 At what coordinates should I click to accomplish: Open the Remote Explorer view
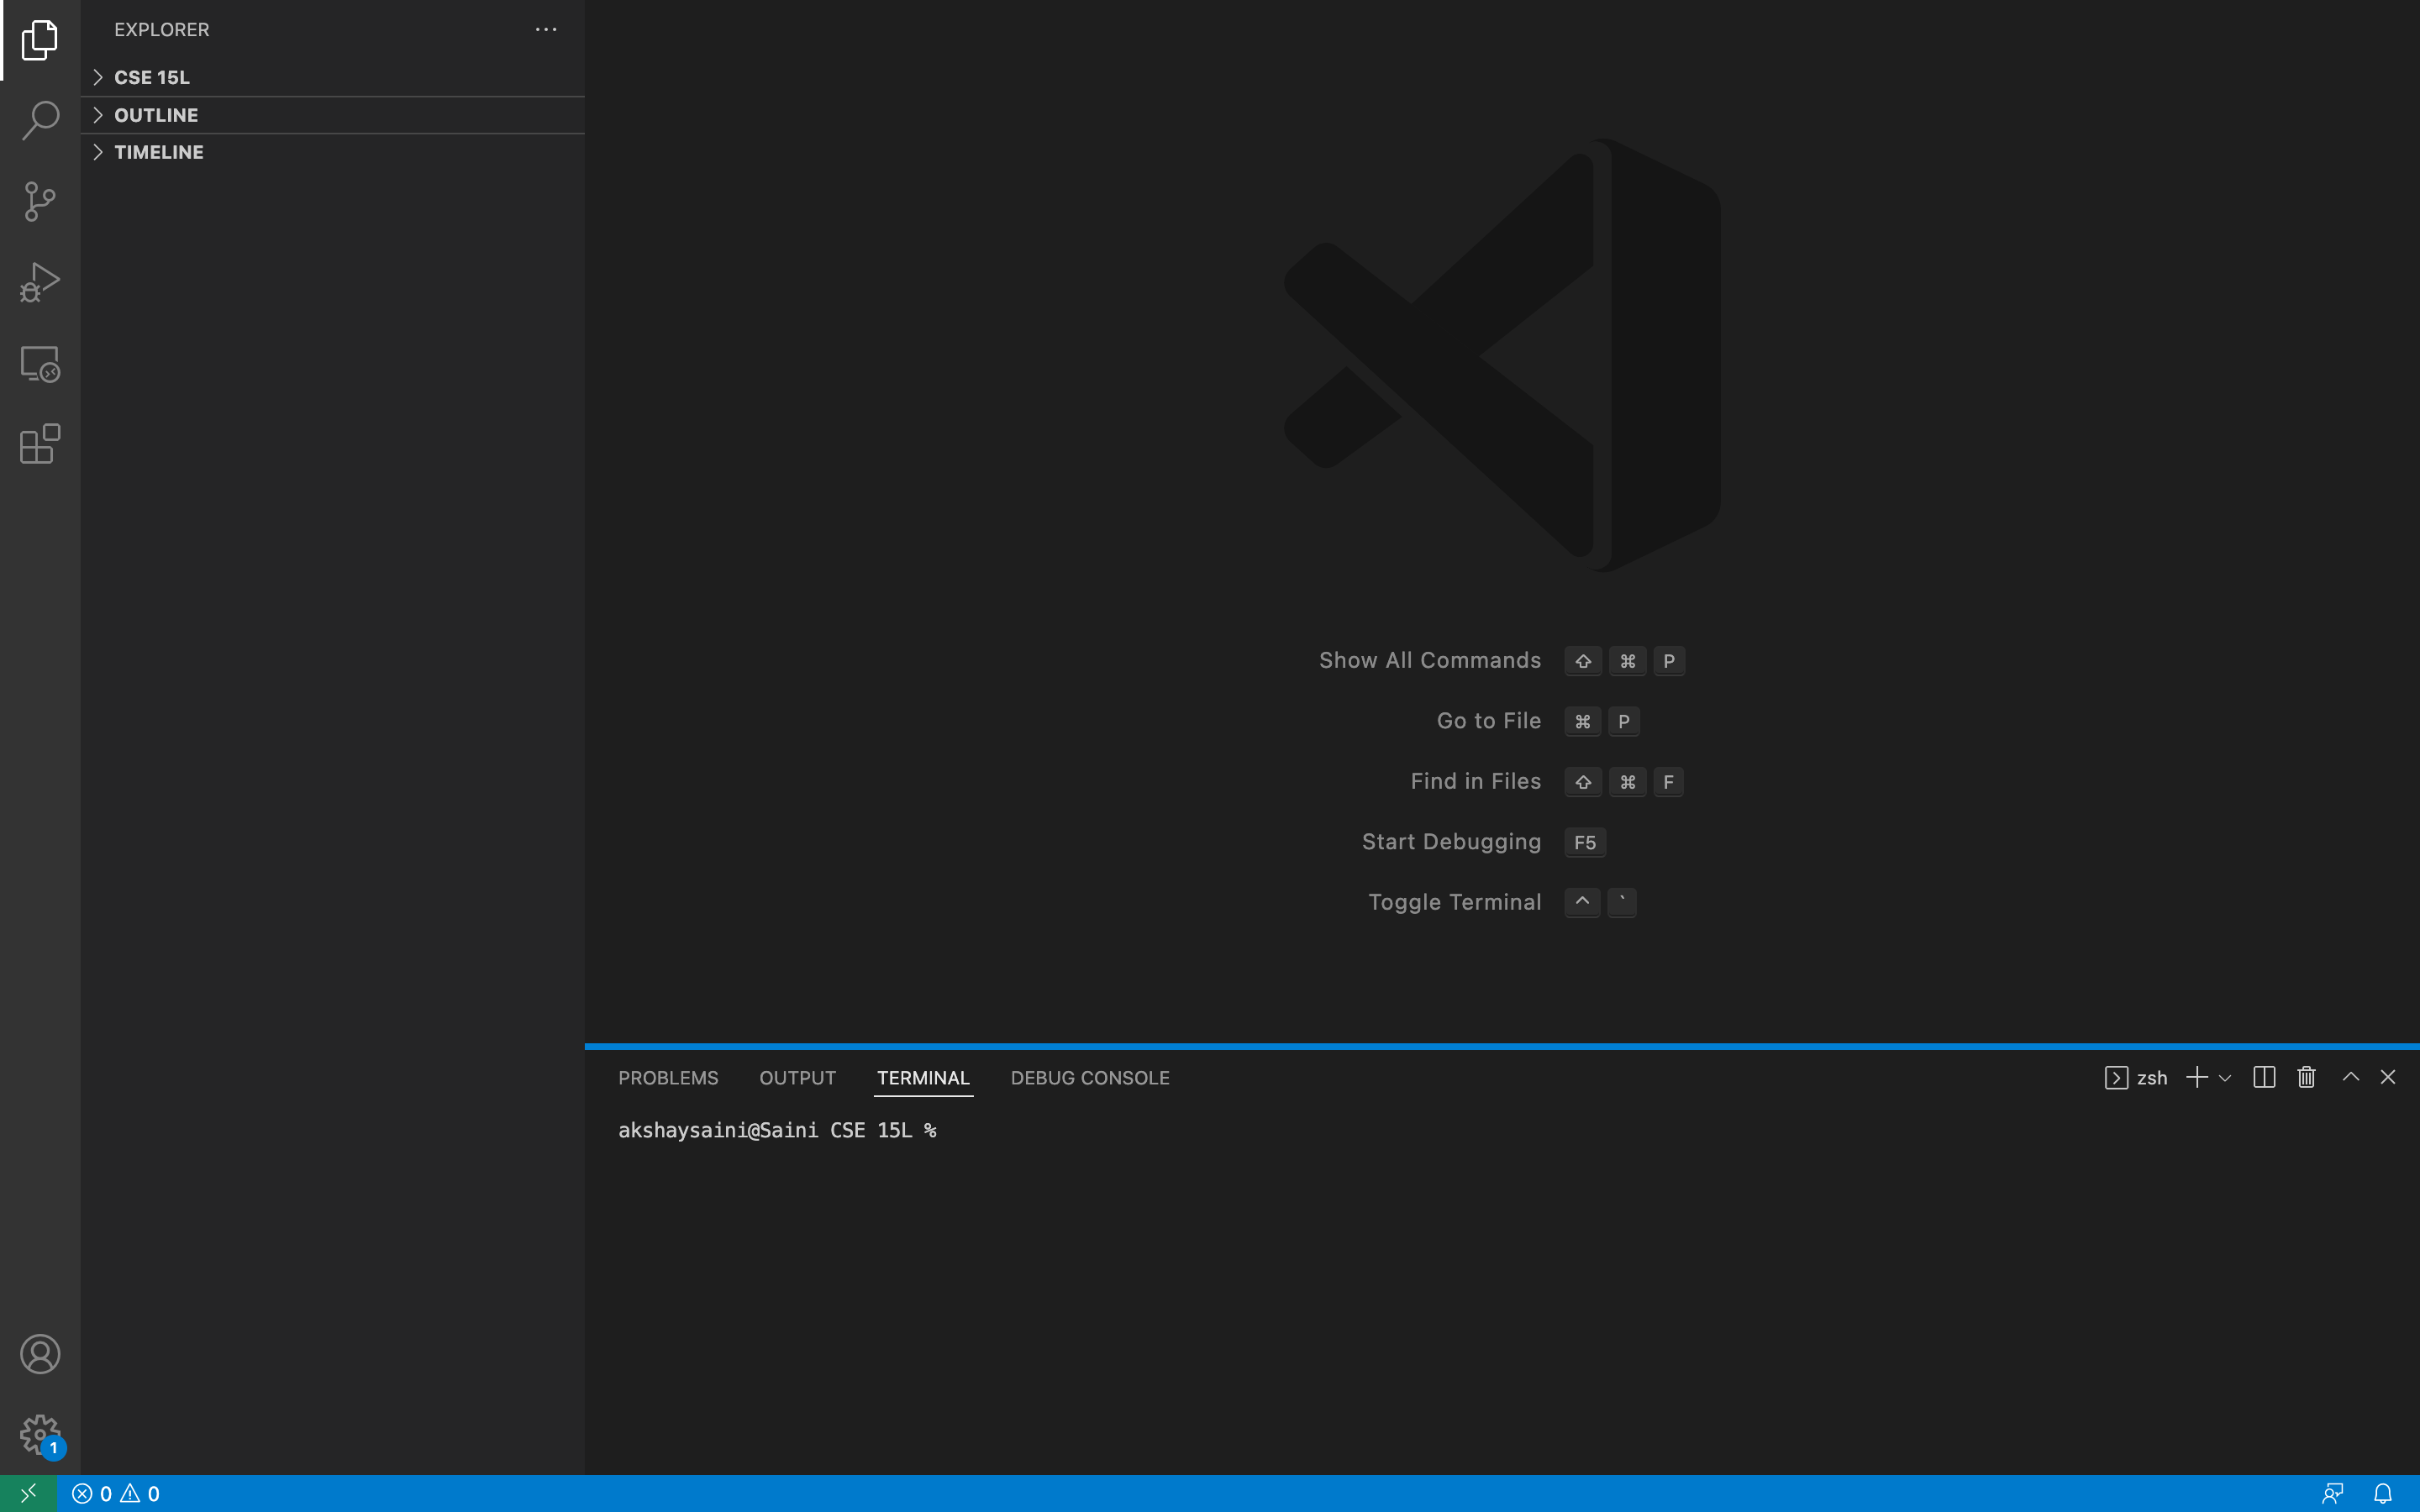point(40,363)
